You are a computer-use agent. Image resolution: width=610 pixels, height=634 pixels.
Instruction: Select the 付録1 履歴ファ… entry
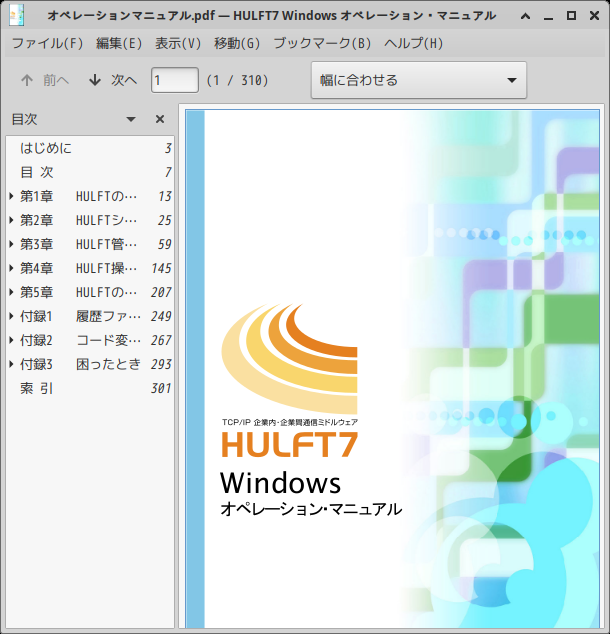tap(90, 316)
